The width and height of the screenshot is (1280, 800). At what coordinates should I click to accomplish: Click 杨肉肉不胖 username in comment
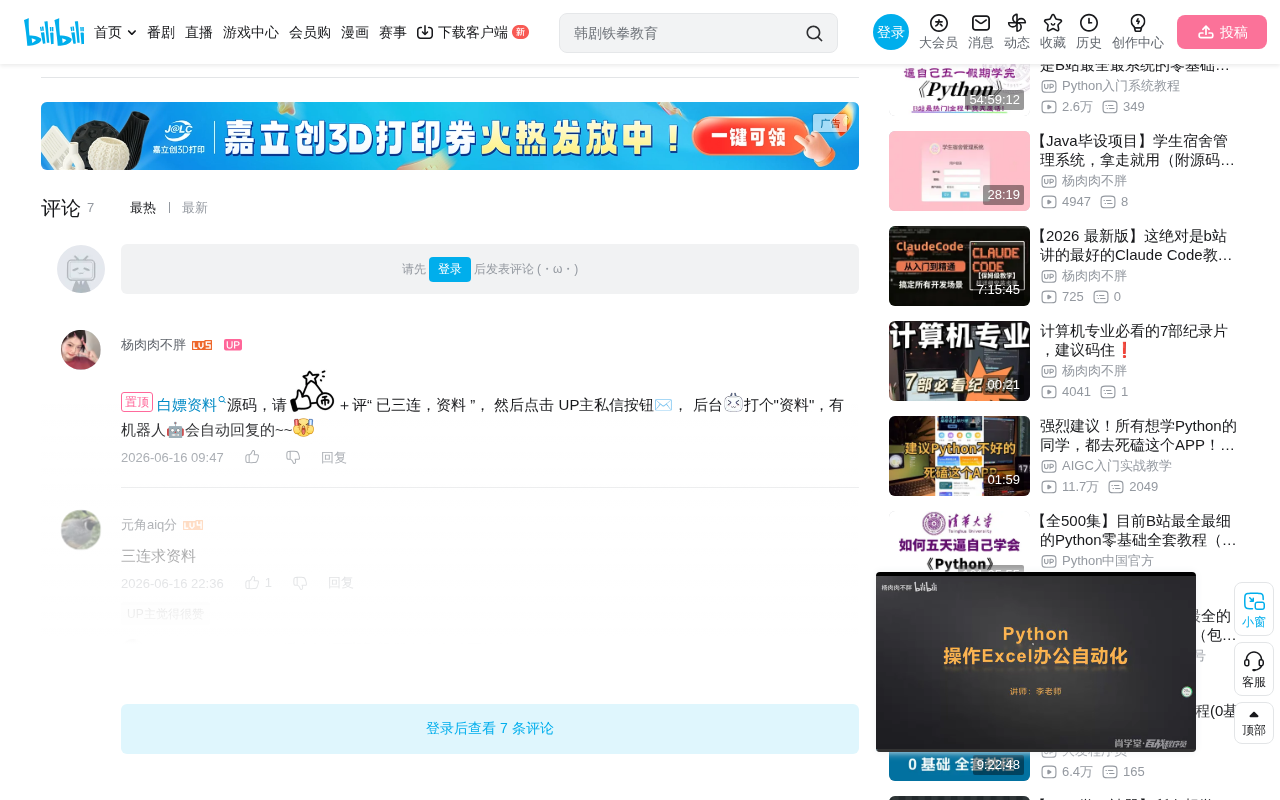153,345
